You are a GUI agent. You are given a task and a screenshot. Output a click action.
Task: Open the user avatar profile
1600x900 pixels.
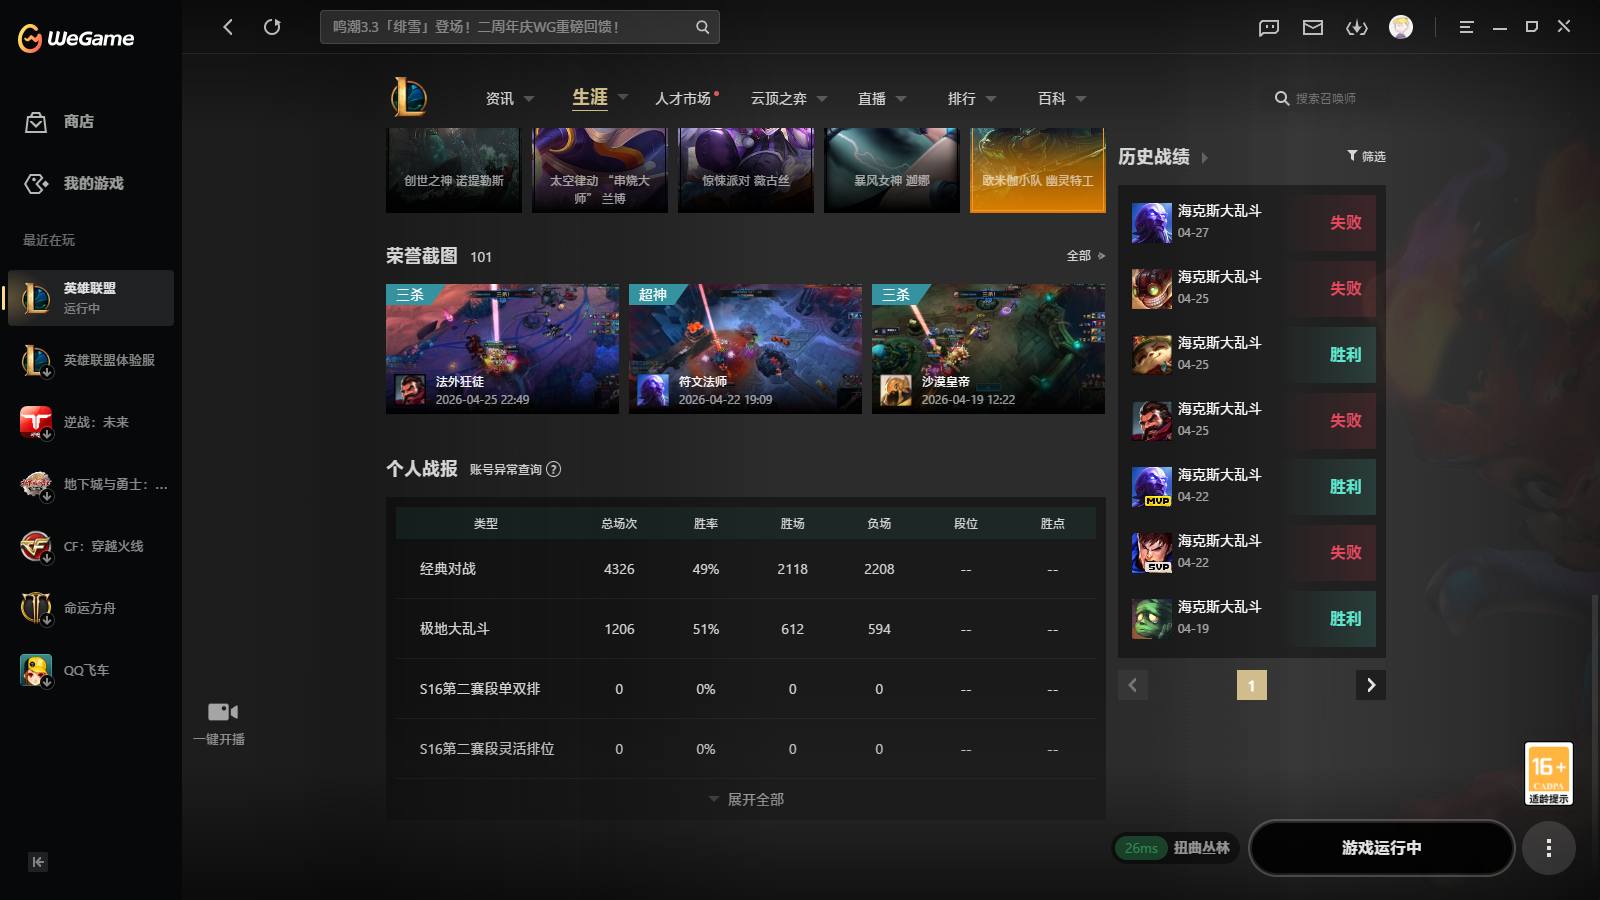pyautogui.click(x=1401, y=27)
